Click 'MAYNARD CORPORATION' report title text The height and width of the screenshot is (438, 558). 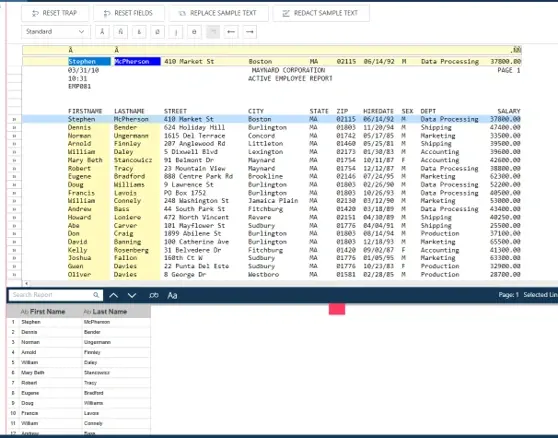pyautogui.click(x=288, y=70)
